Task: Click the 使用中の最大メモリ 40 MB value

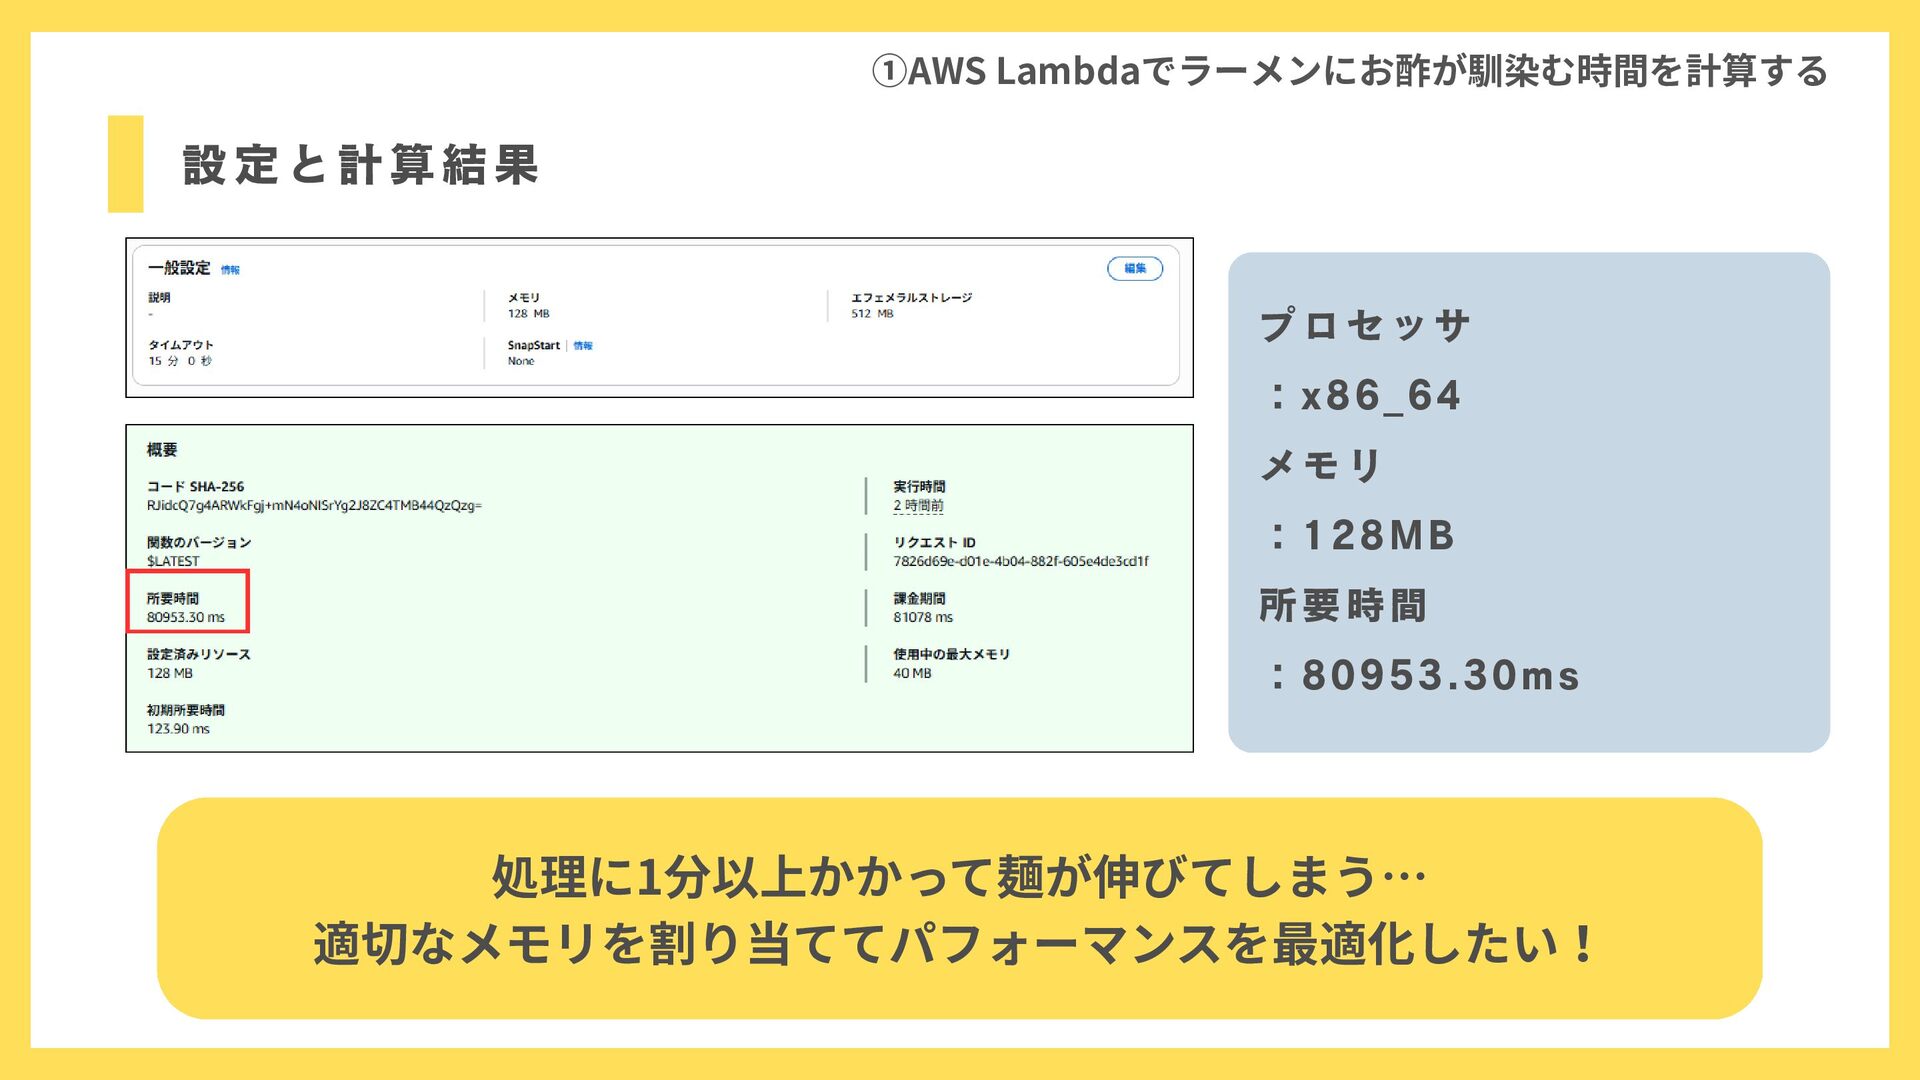Action: click(x=912, y=674)
